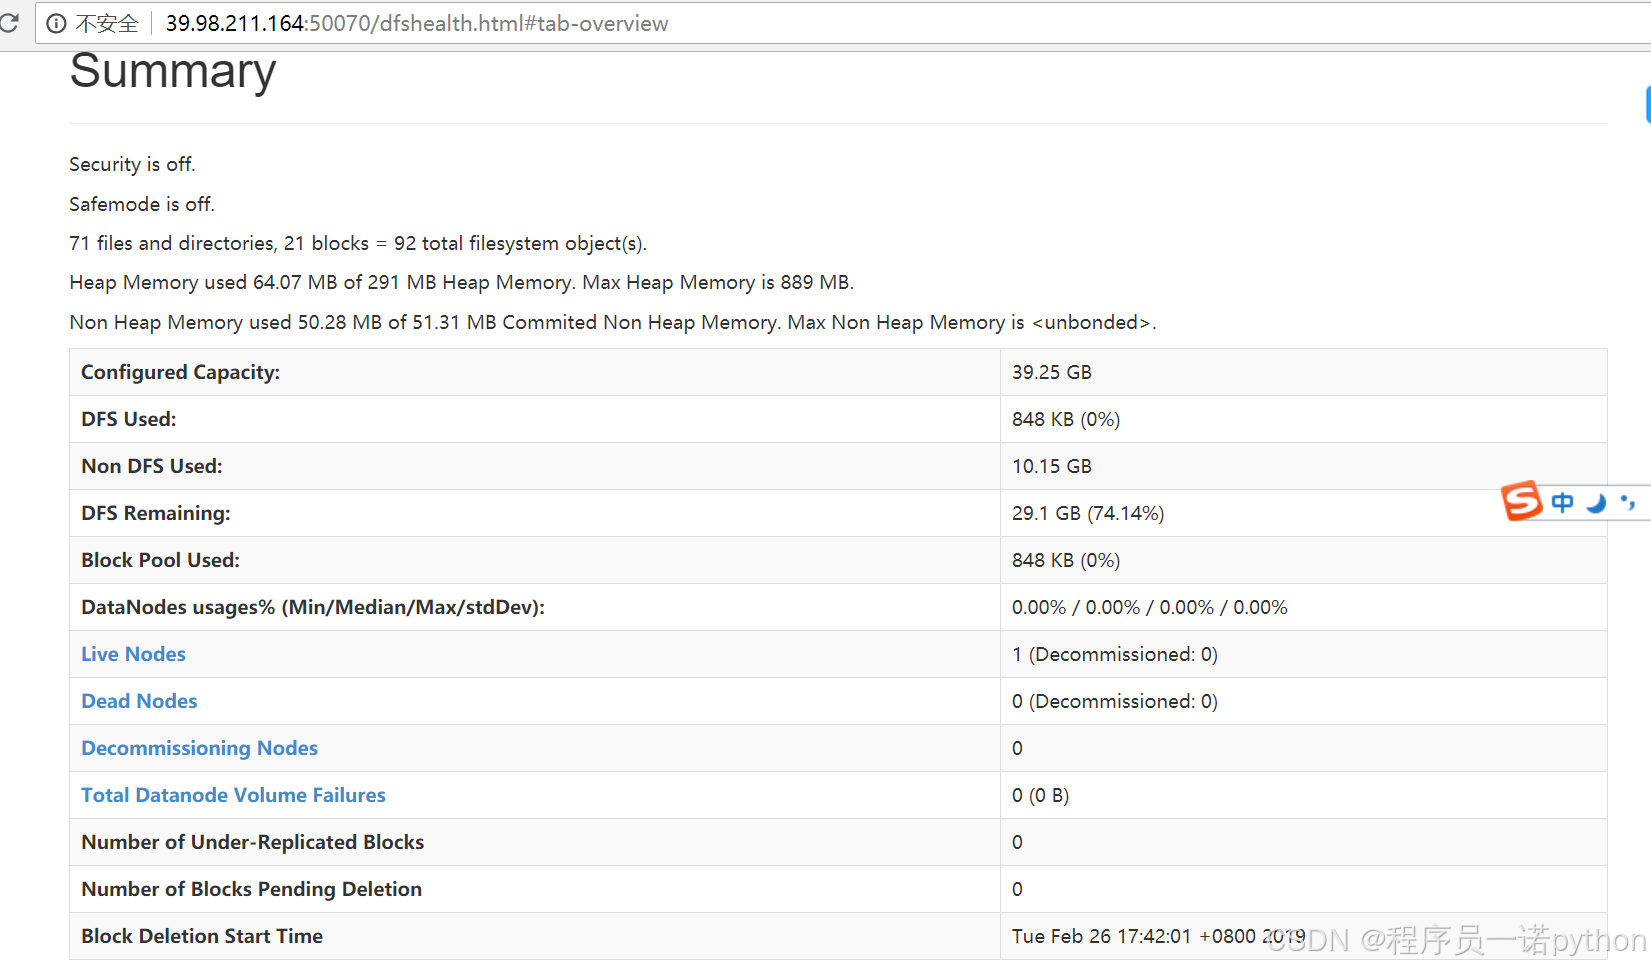Click the Sogou input method S logo
1651x970 pixels.
[1522, 501]
